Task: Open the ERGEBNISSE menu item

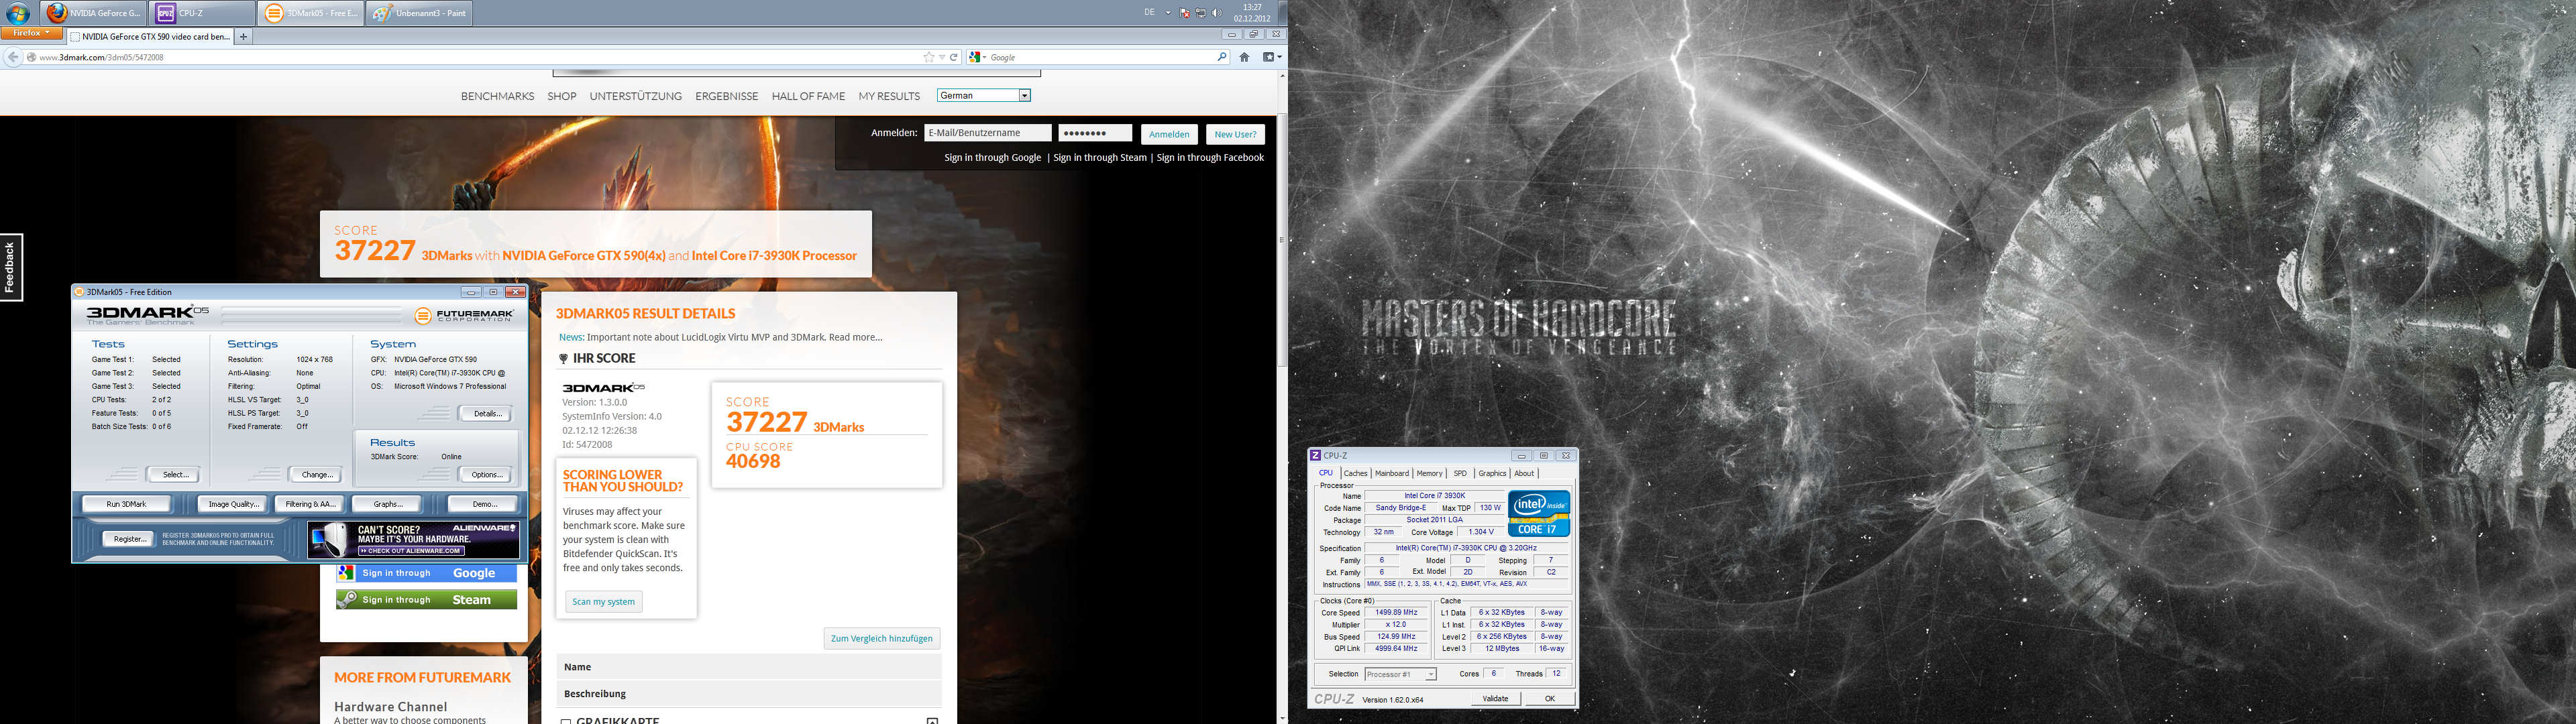Action: pyautogui.click(x=726, y=96)
